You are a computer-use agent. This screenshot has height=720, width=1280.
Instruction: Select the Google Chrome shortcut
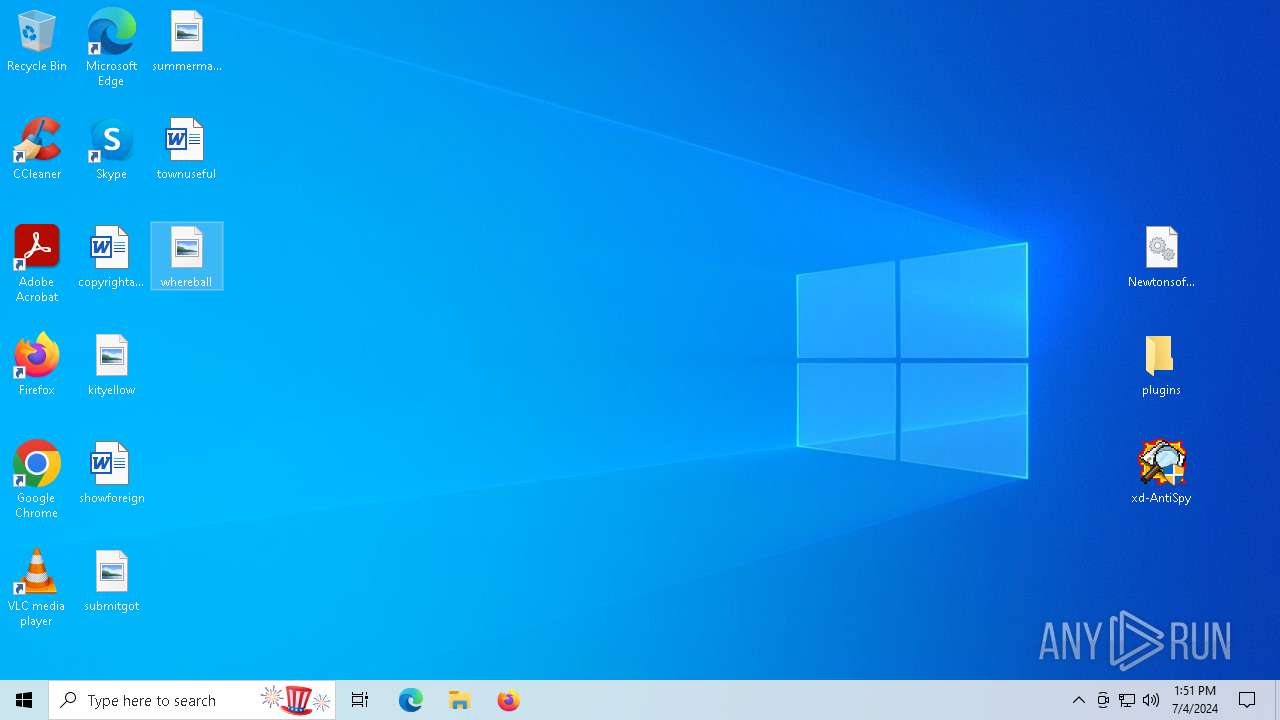click(37, 480)
